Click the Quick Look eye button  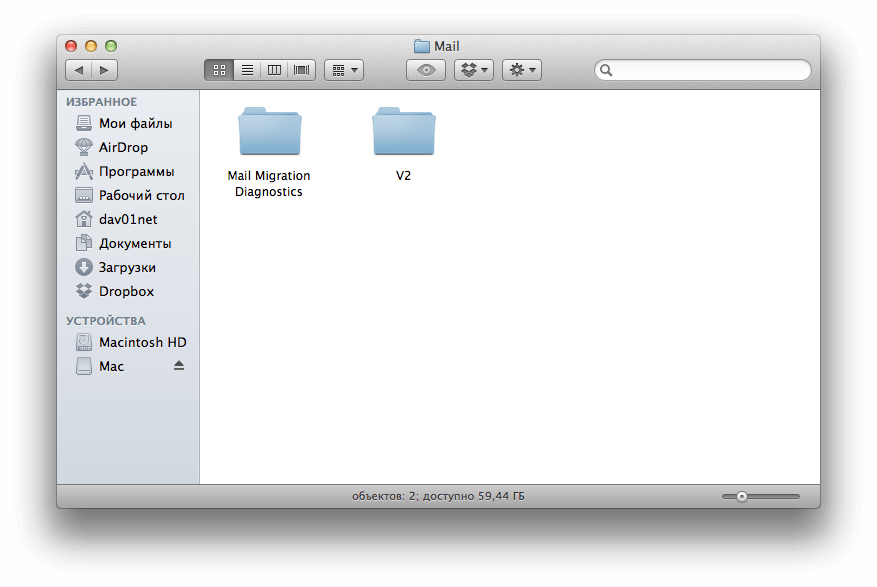(426, 70)
